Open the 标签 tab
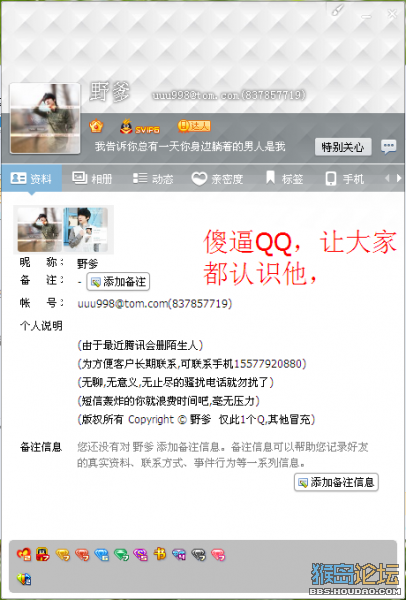The width and height of the screenshot is (406, 600). [x=284, y=178]
